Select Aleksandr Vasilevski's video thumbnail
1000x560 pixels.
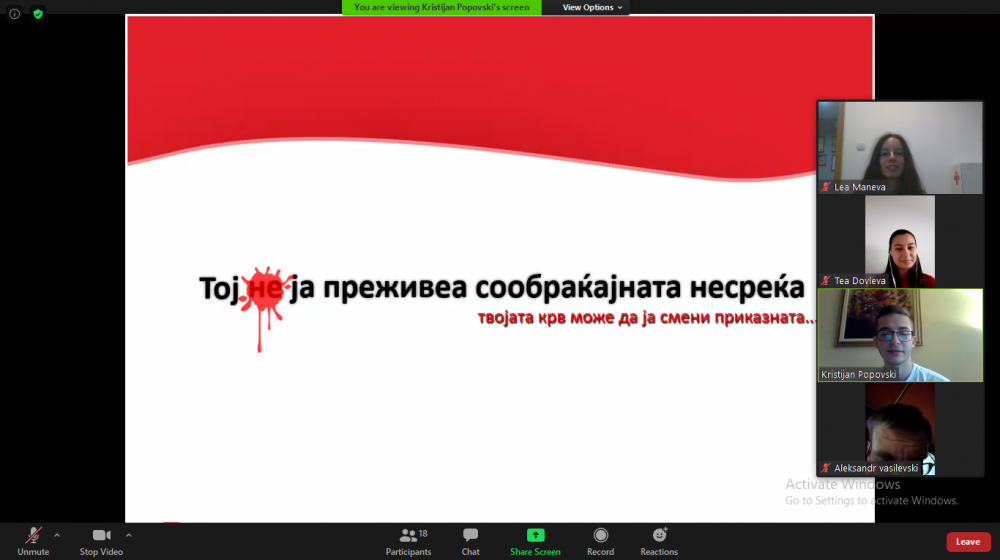tap(899, 429)
